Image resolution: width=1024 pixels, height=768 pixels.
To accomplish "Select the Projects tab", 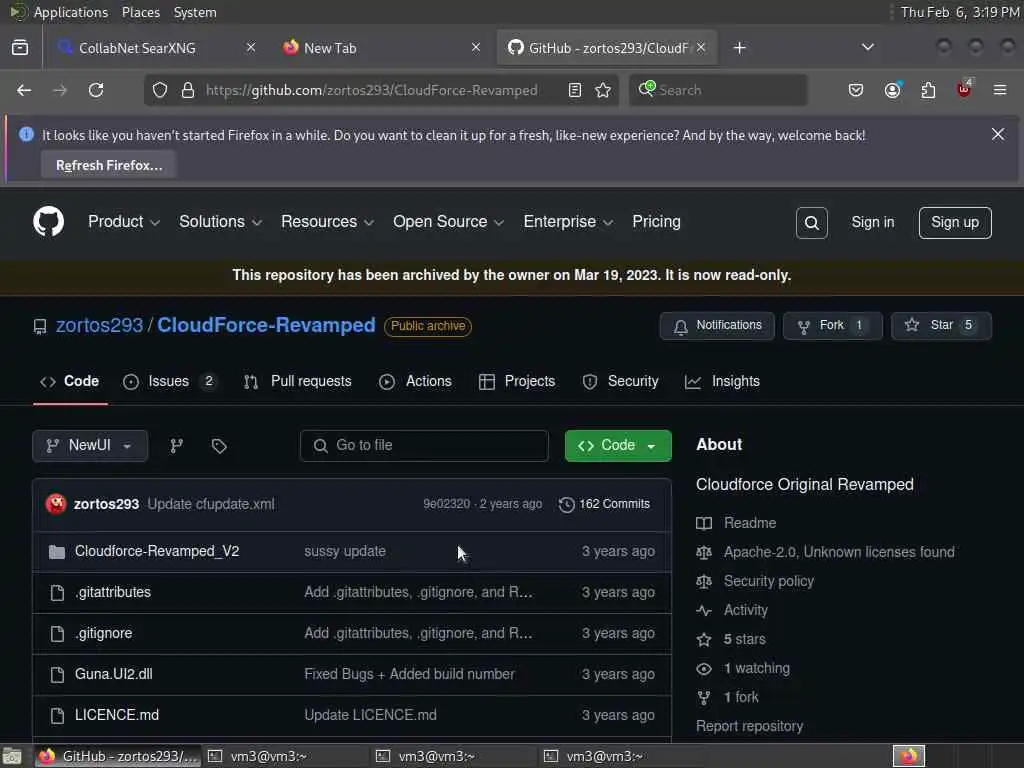I will pyautogui.click(x=517, y=381).
